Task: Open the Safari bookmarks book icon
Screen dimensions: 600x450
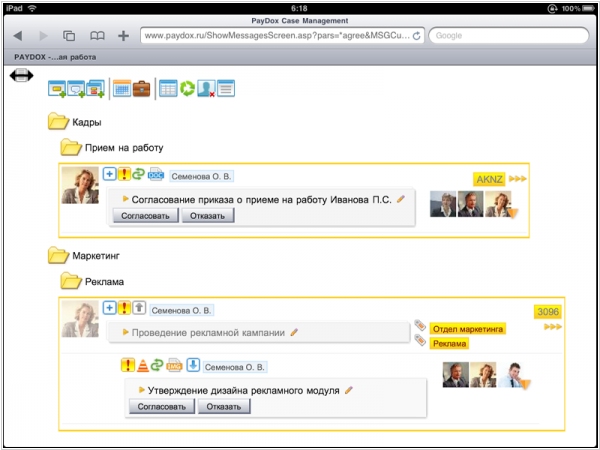Action: click(97, 36)
